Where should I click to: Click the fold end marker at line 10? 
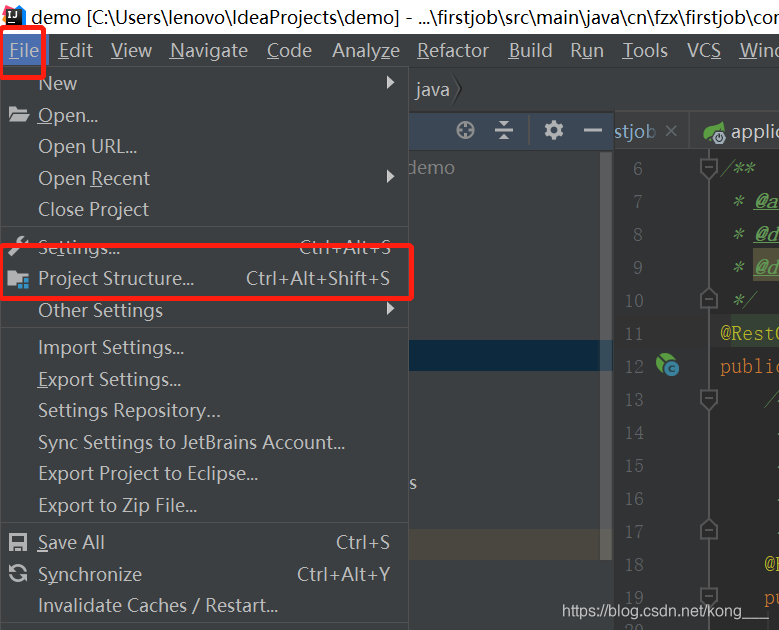(708, 299)
